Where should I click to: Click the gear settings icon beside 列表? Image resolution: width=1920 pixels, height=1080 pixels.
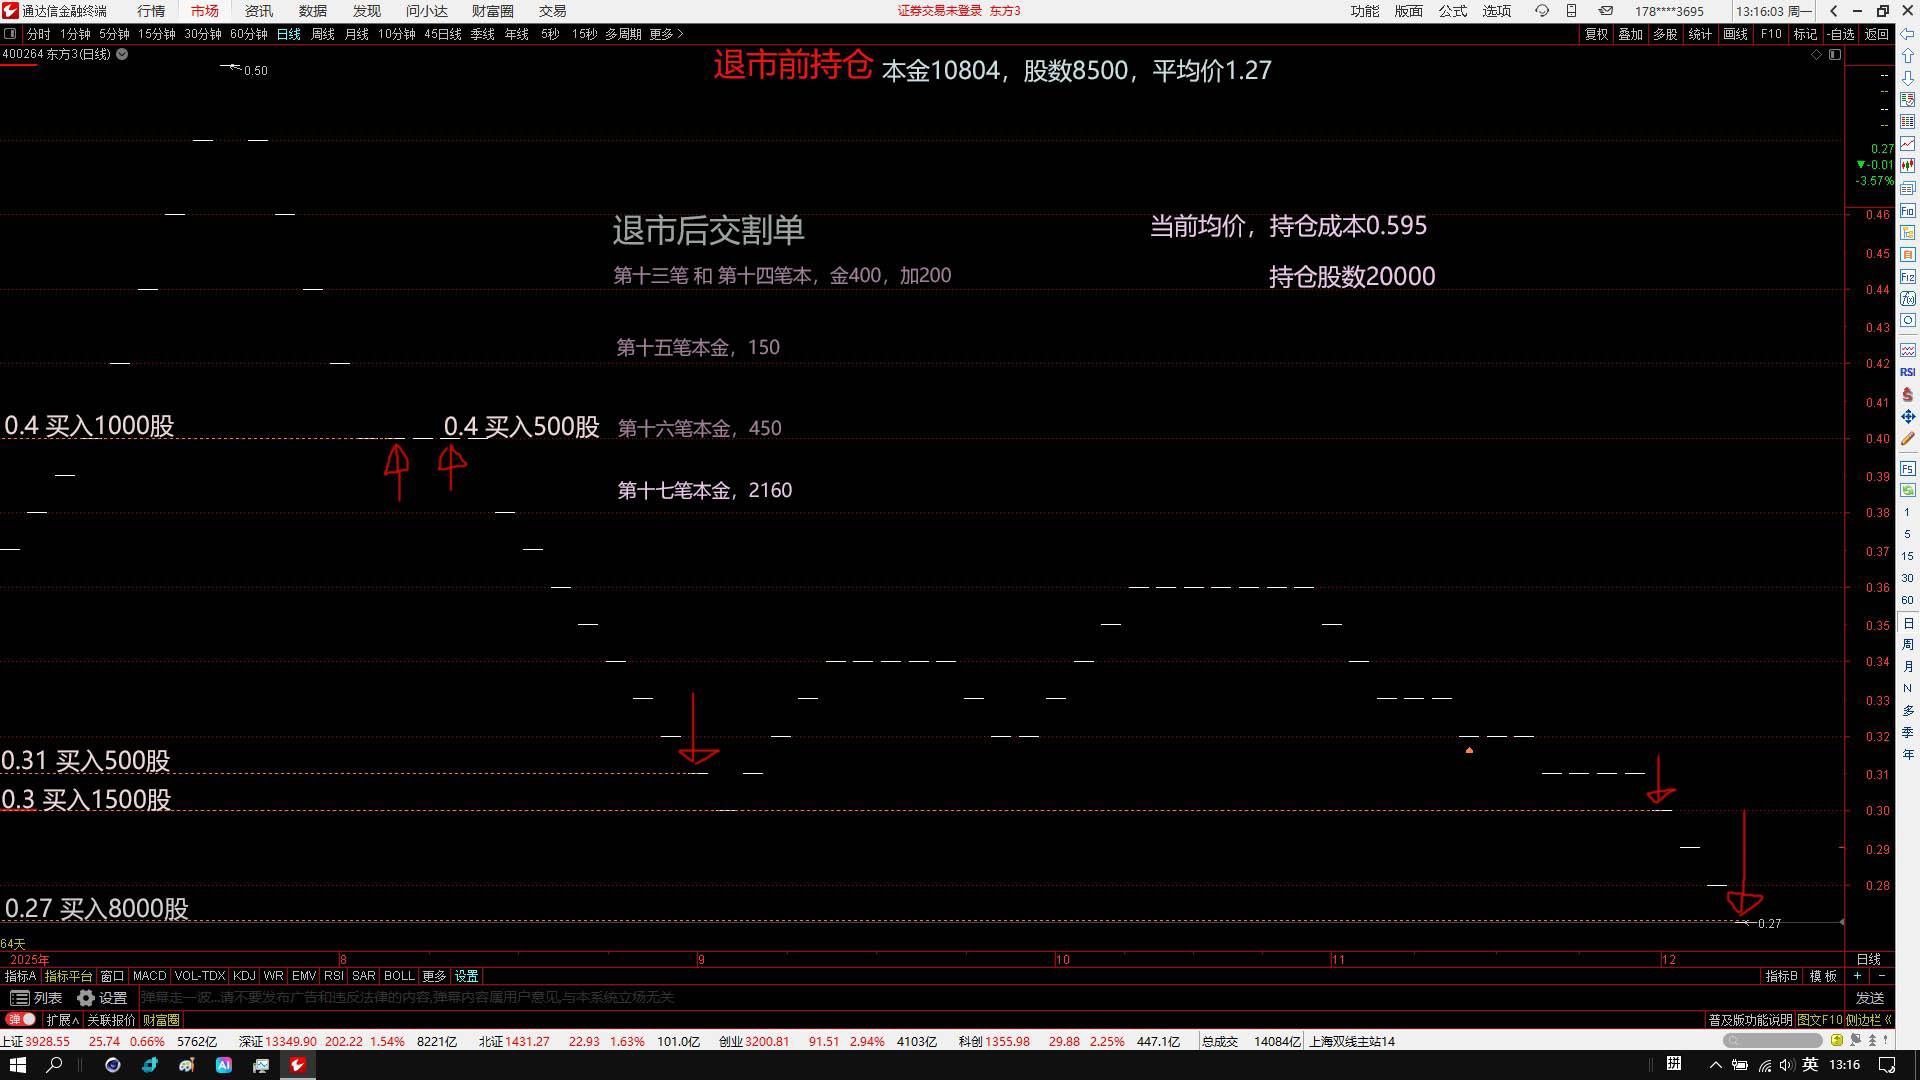click(87, 998)
